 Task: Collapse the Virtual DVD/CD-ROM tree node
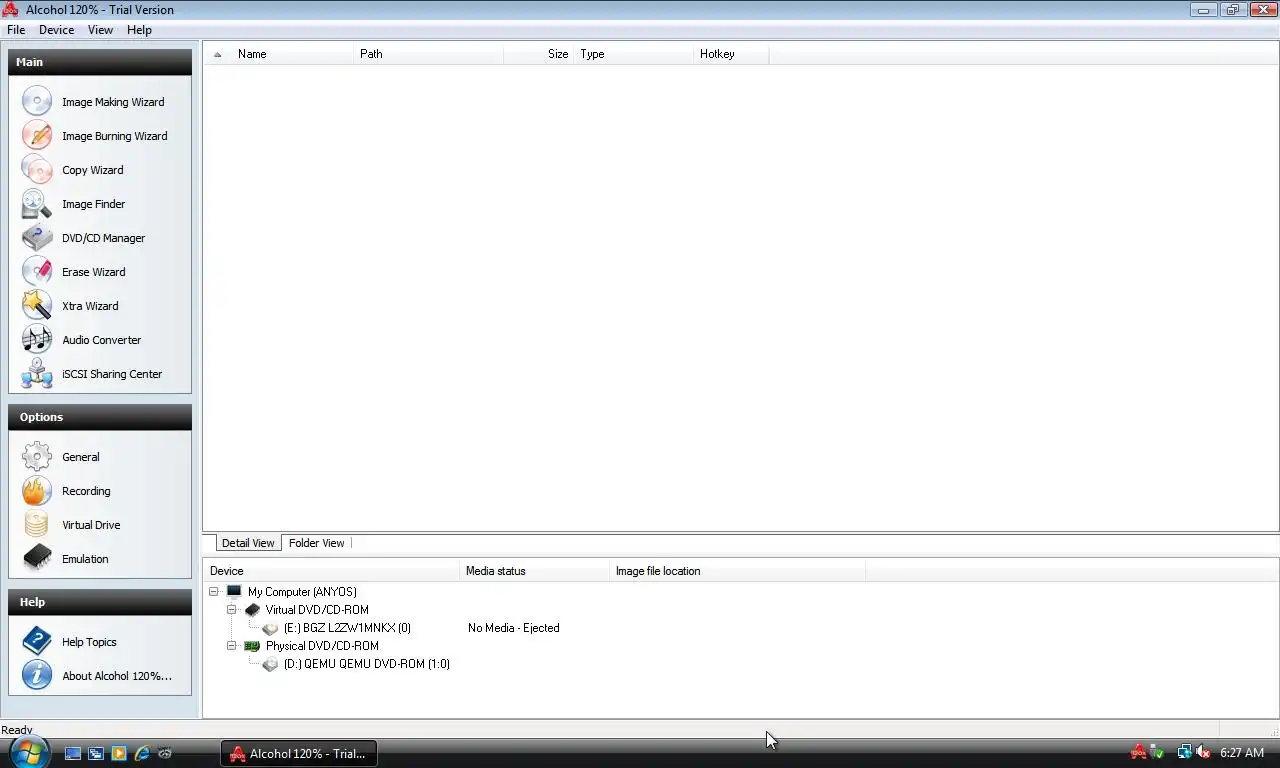coord(232,610)
